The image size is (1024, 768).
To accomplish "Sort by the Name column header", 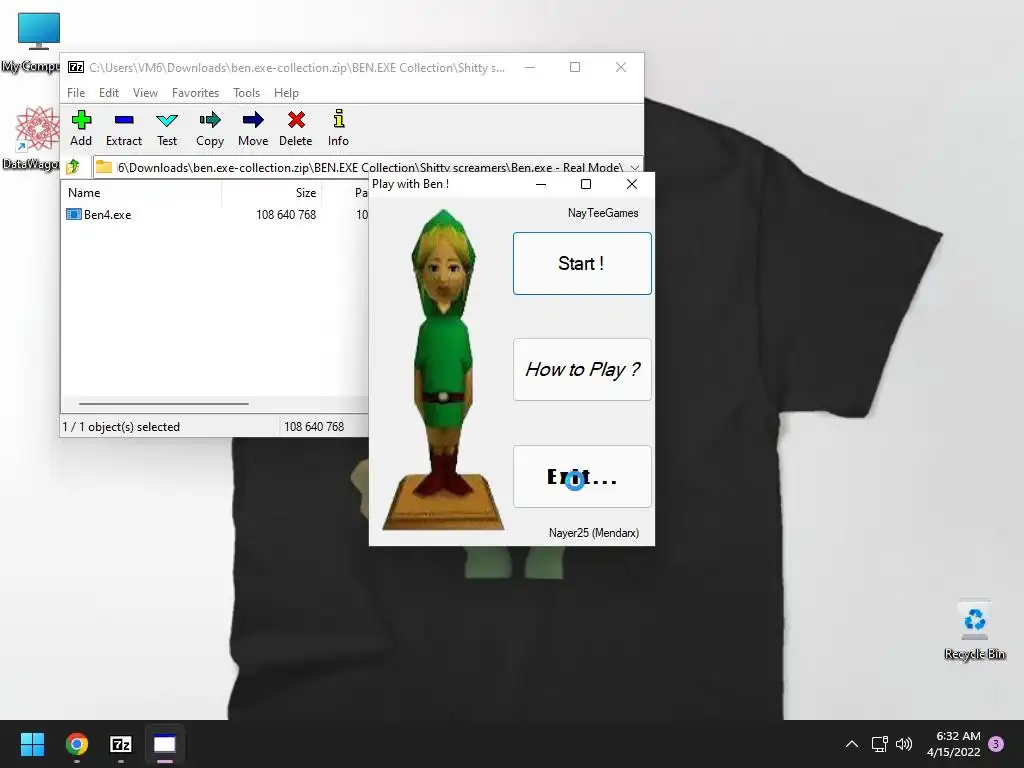I will click(84, 193).
